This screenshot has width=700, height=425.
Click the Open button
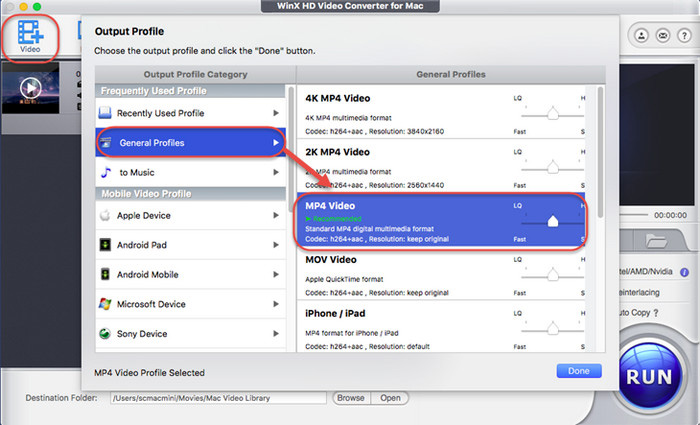(x=390, y=398)
